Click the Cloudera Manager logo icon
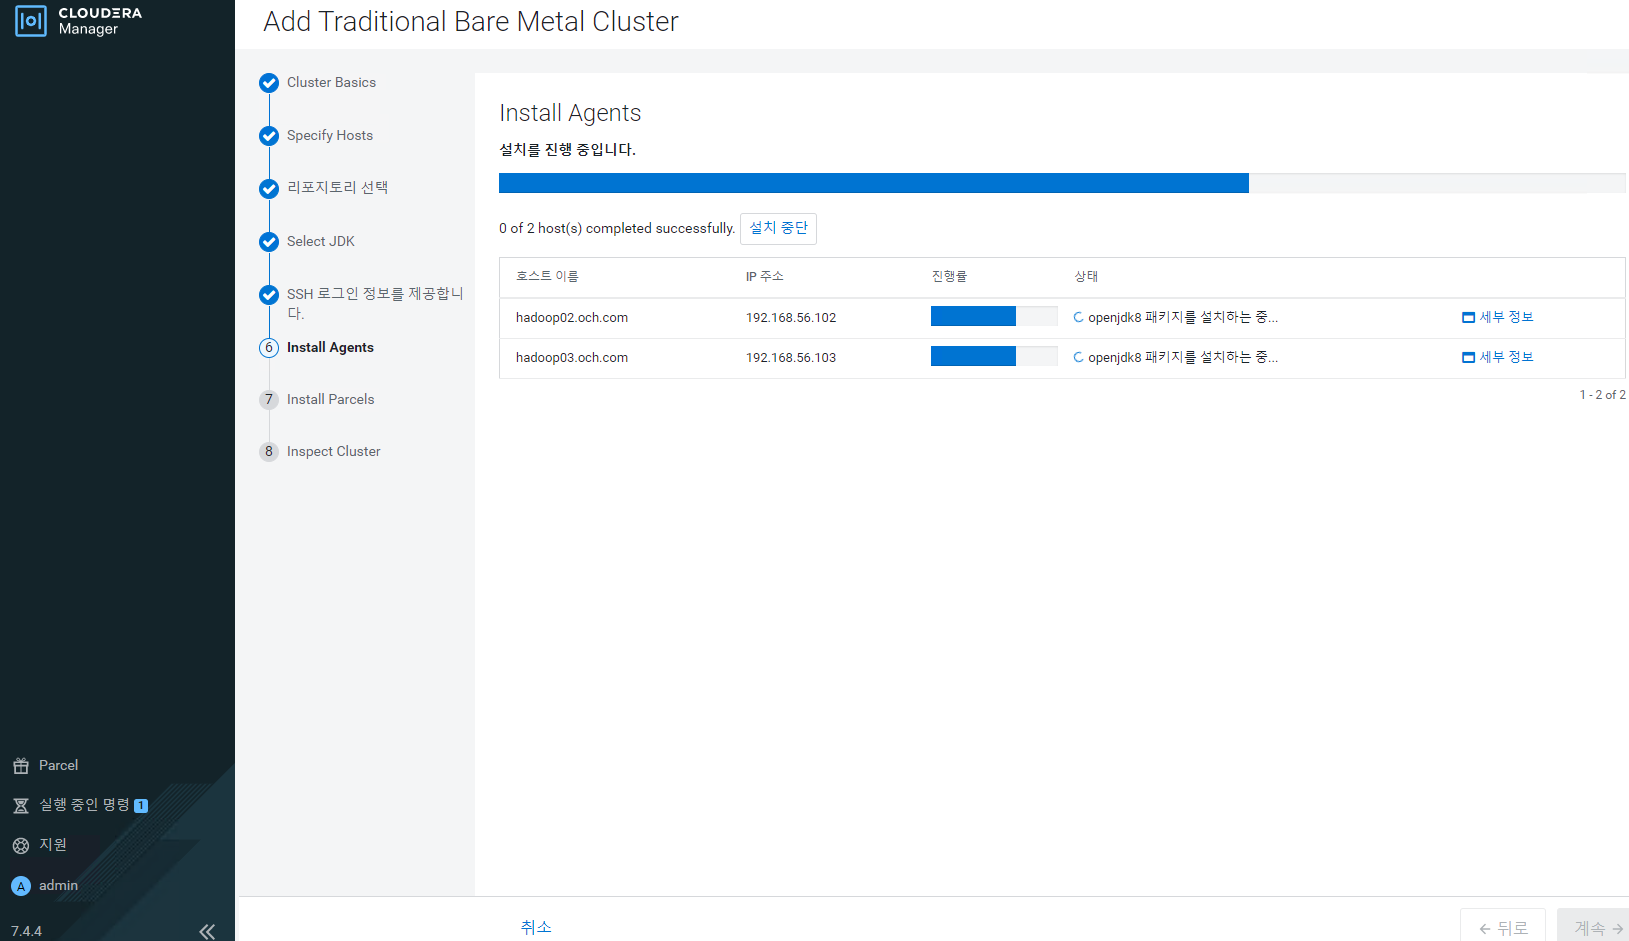Viewport: 1629px width, 941px height. [31, 21]
